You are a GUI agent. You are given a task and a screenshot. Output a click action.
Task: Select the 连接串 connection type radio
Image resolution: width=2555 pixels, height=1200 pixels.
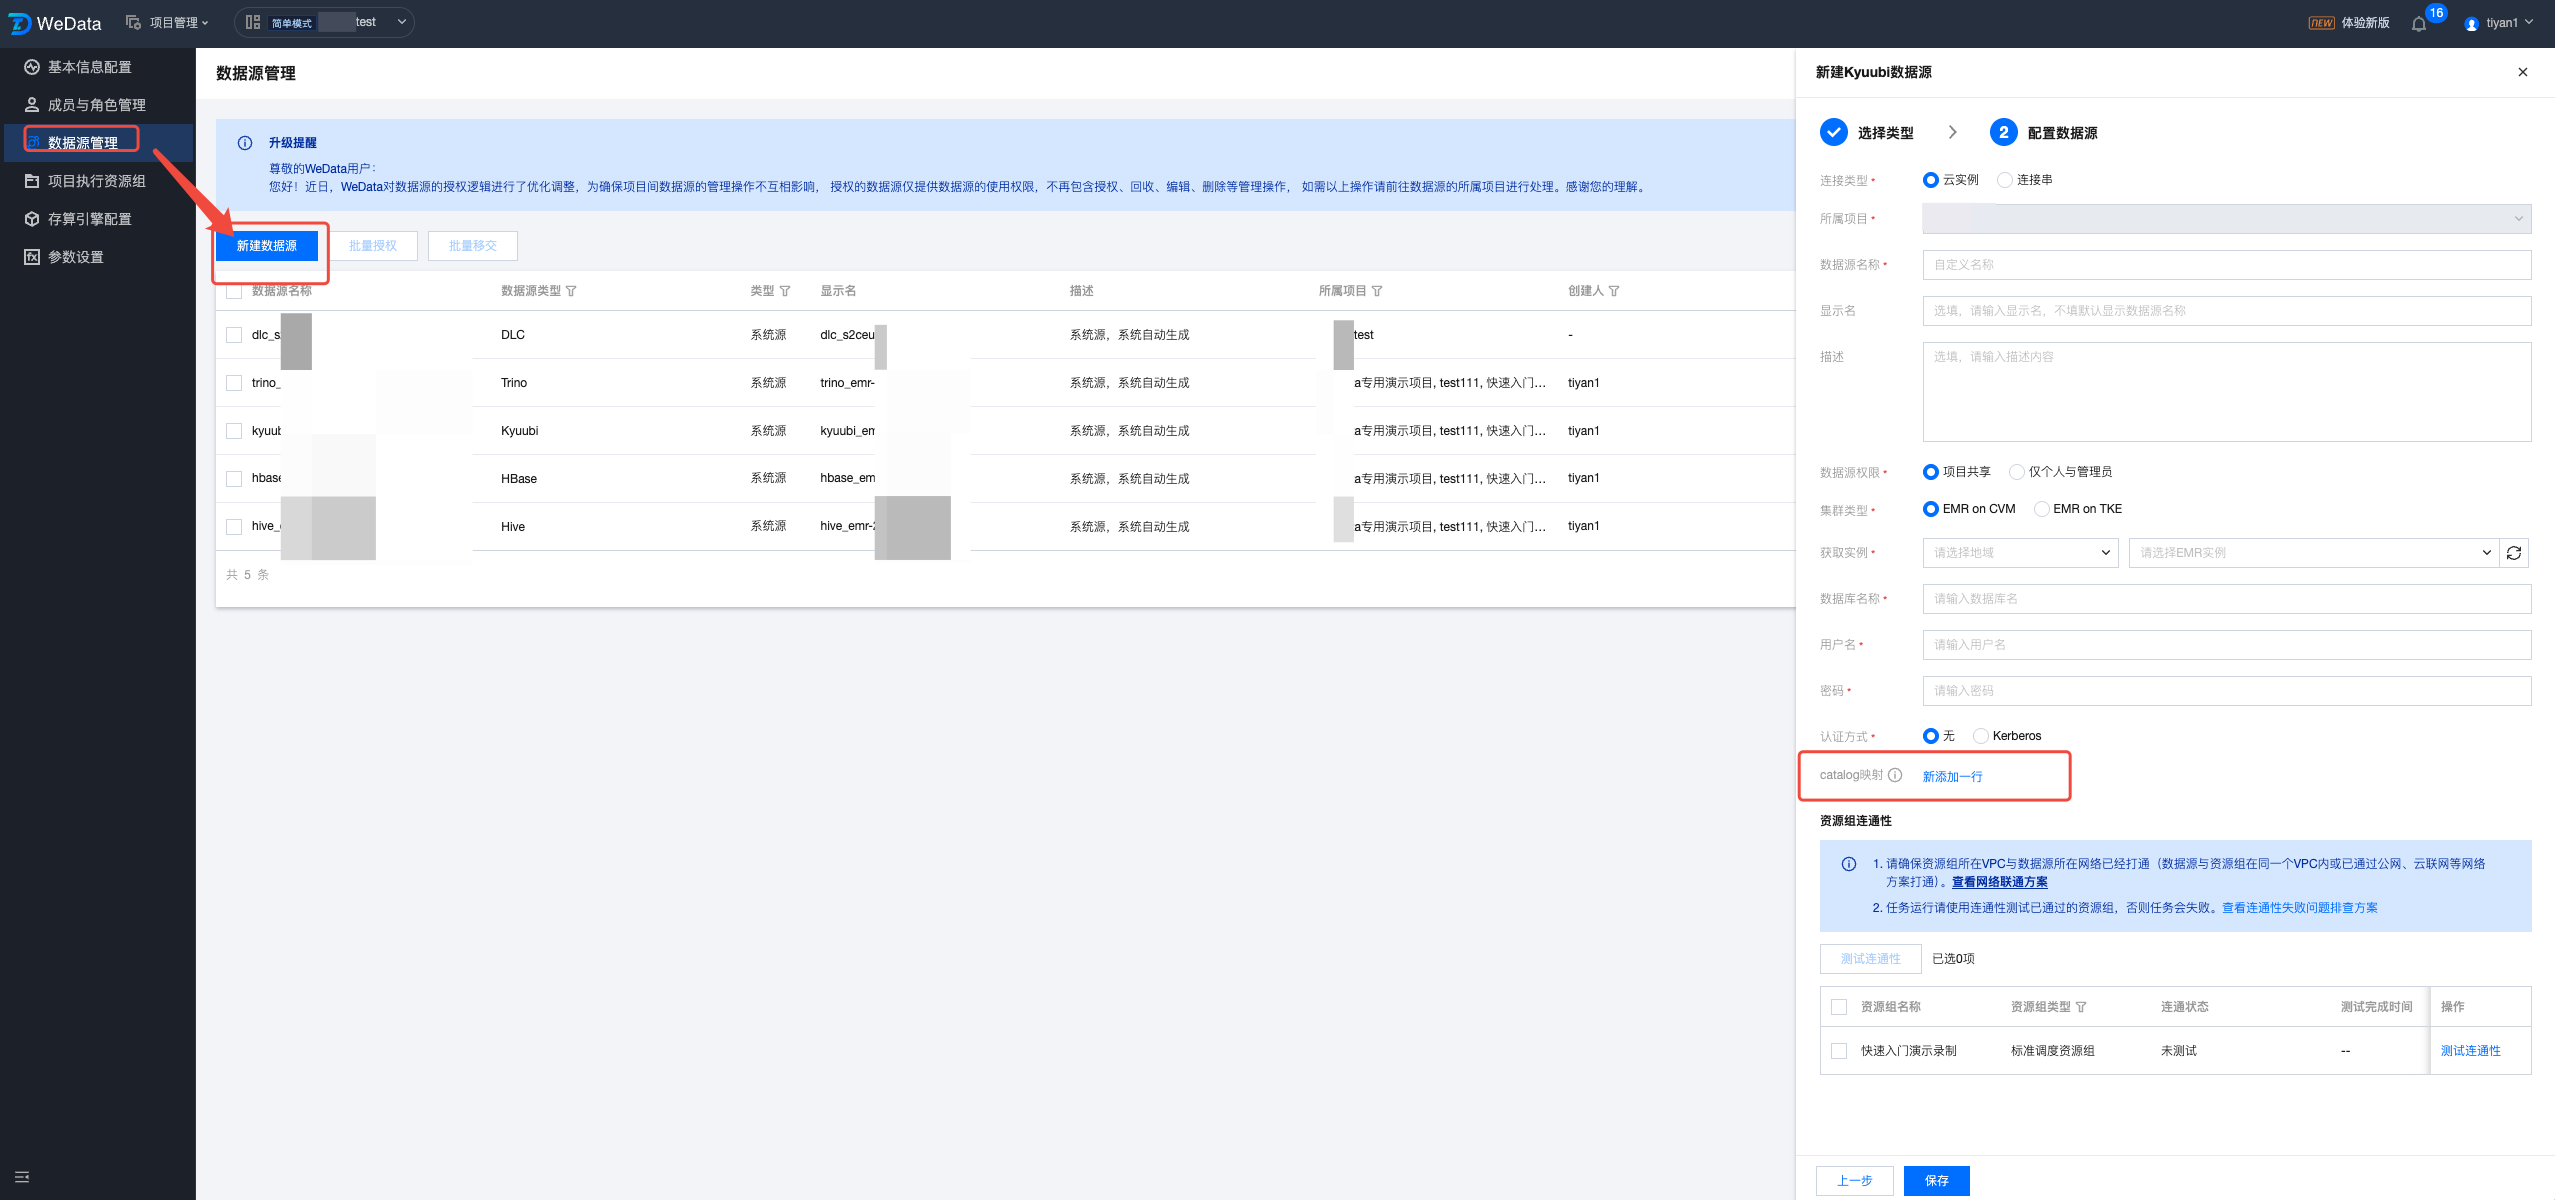tap(2005, 180)
